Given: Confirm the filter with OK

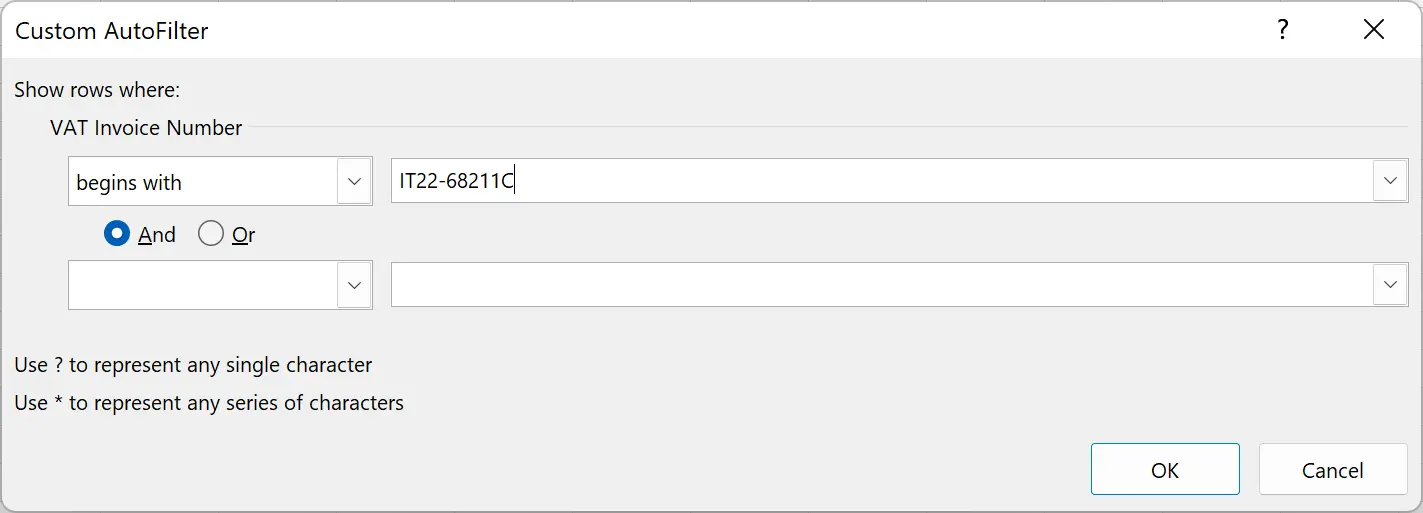Looking at the screenshot, I should pos(1165,469).
